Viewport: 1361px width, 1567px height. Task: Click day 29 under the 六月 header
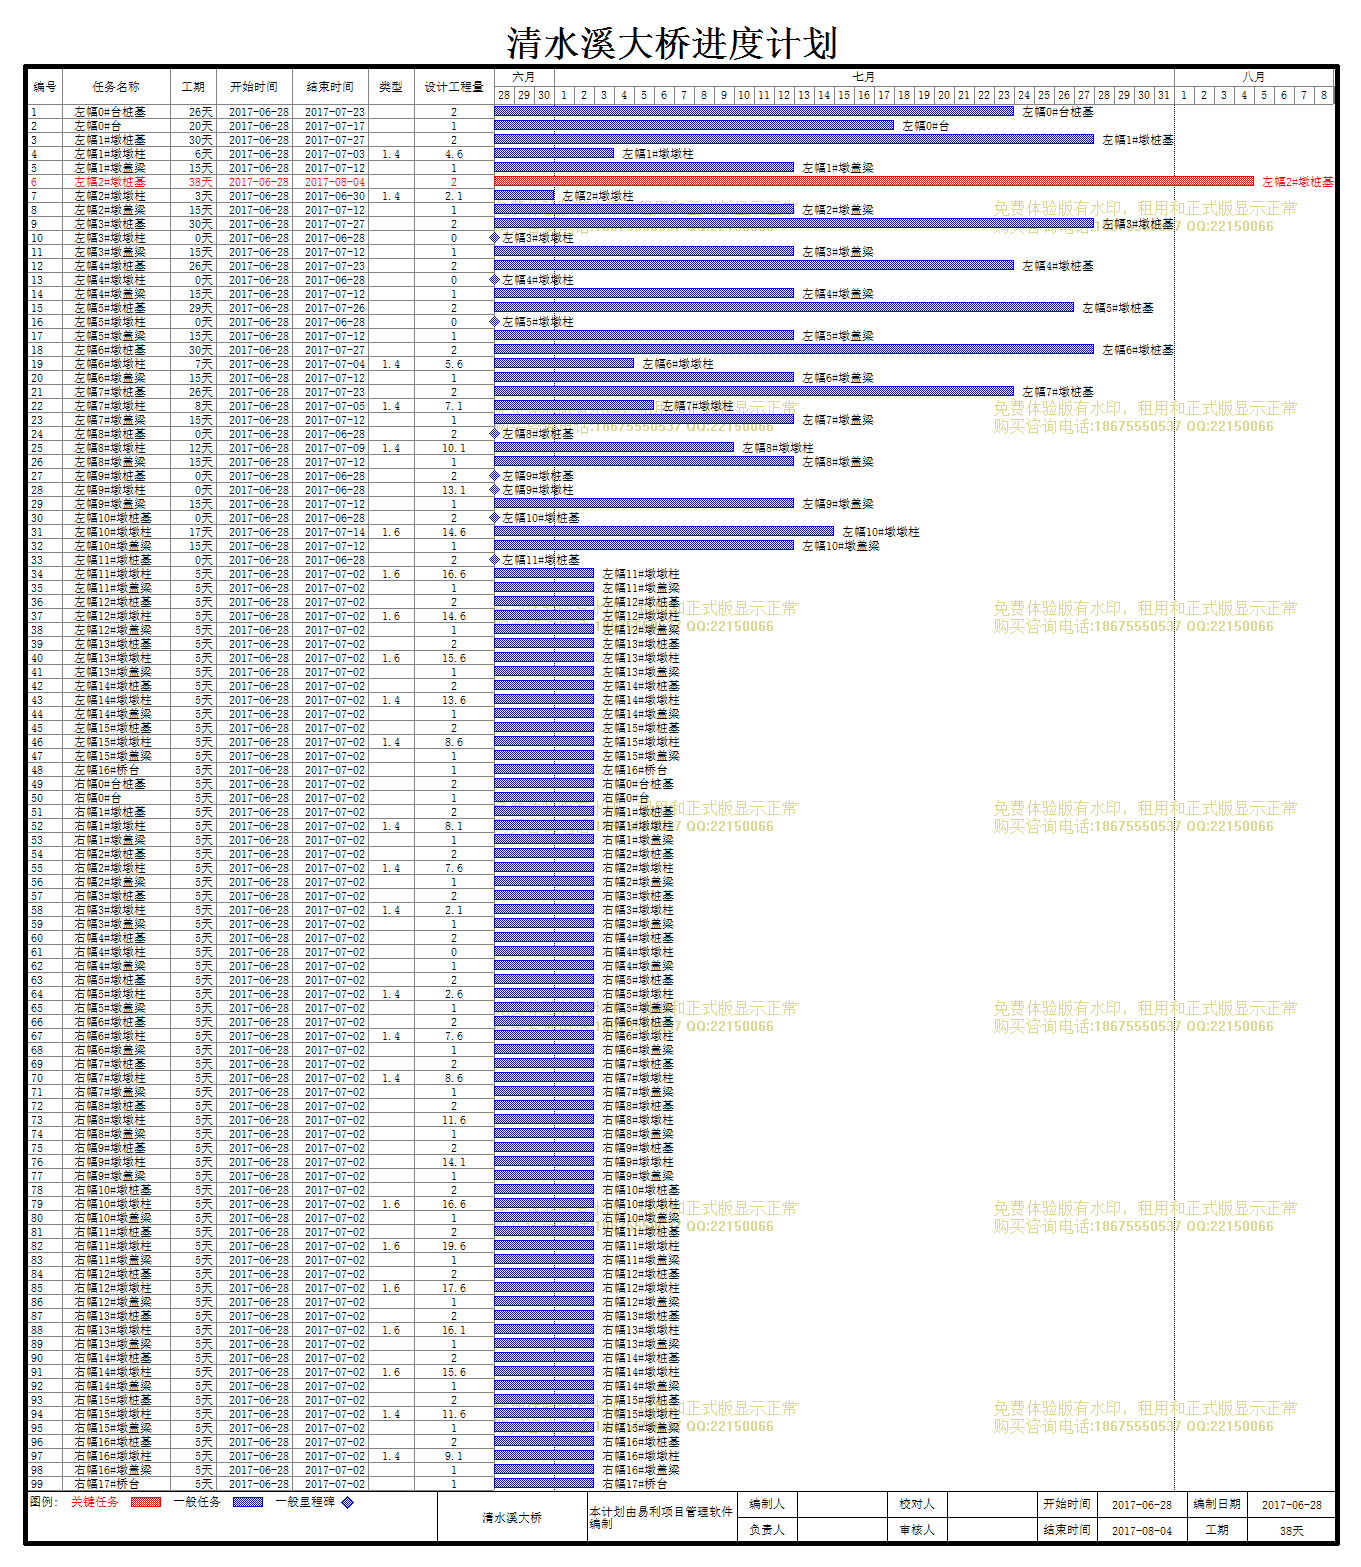[x=524, y=95]
